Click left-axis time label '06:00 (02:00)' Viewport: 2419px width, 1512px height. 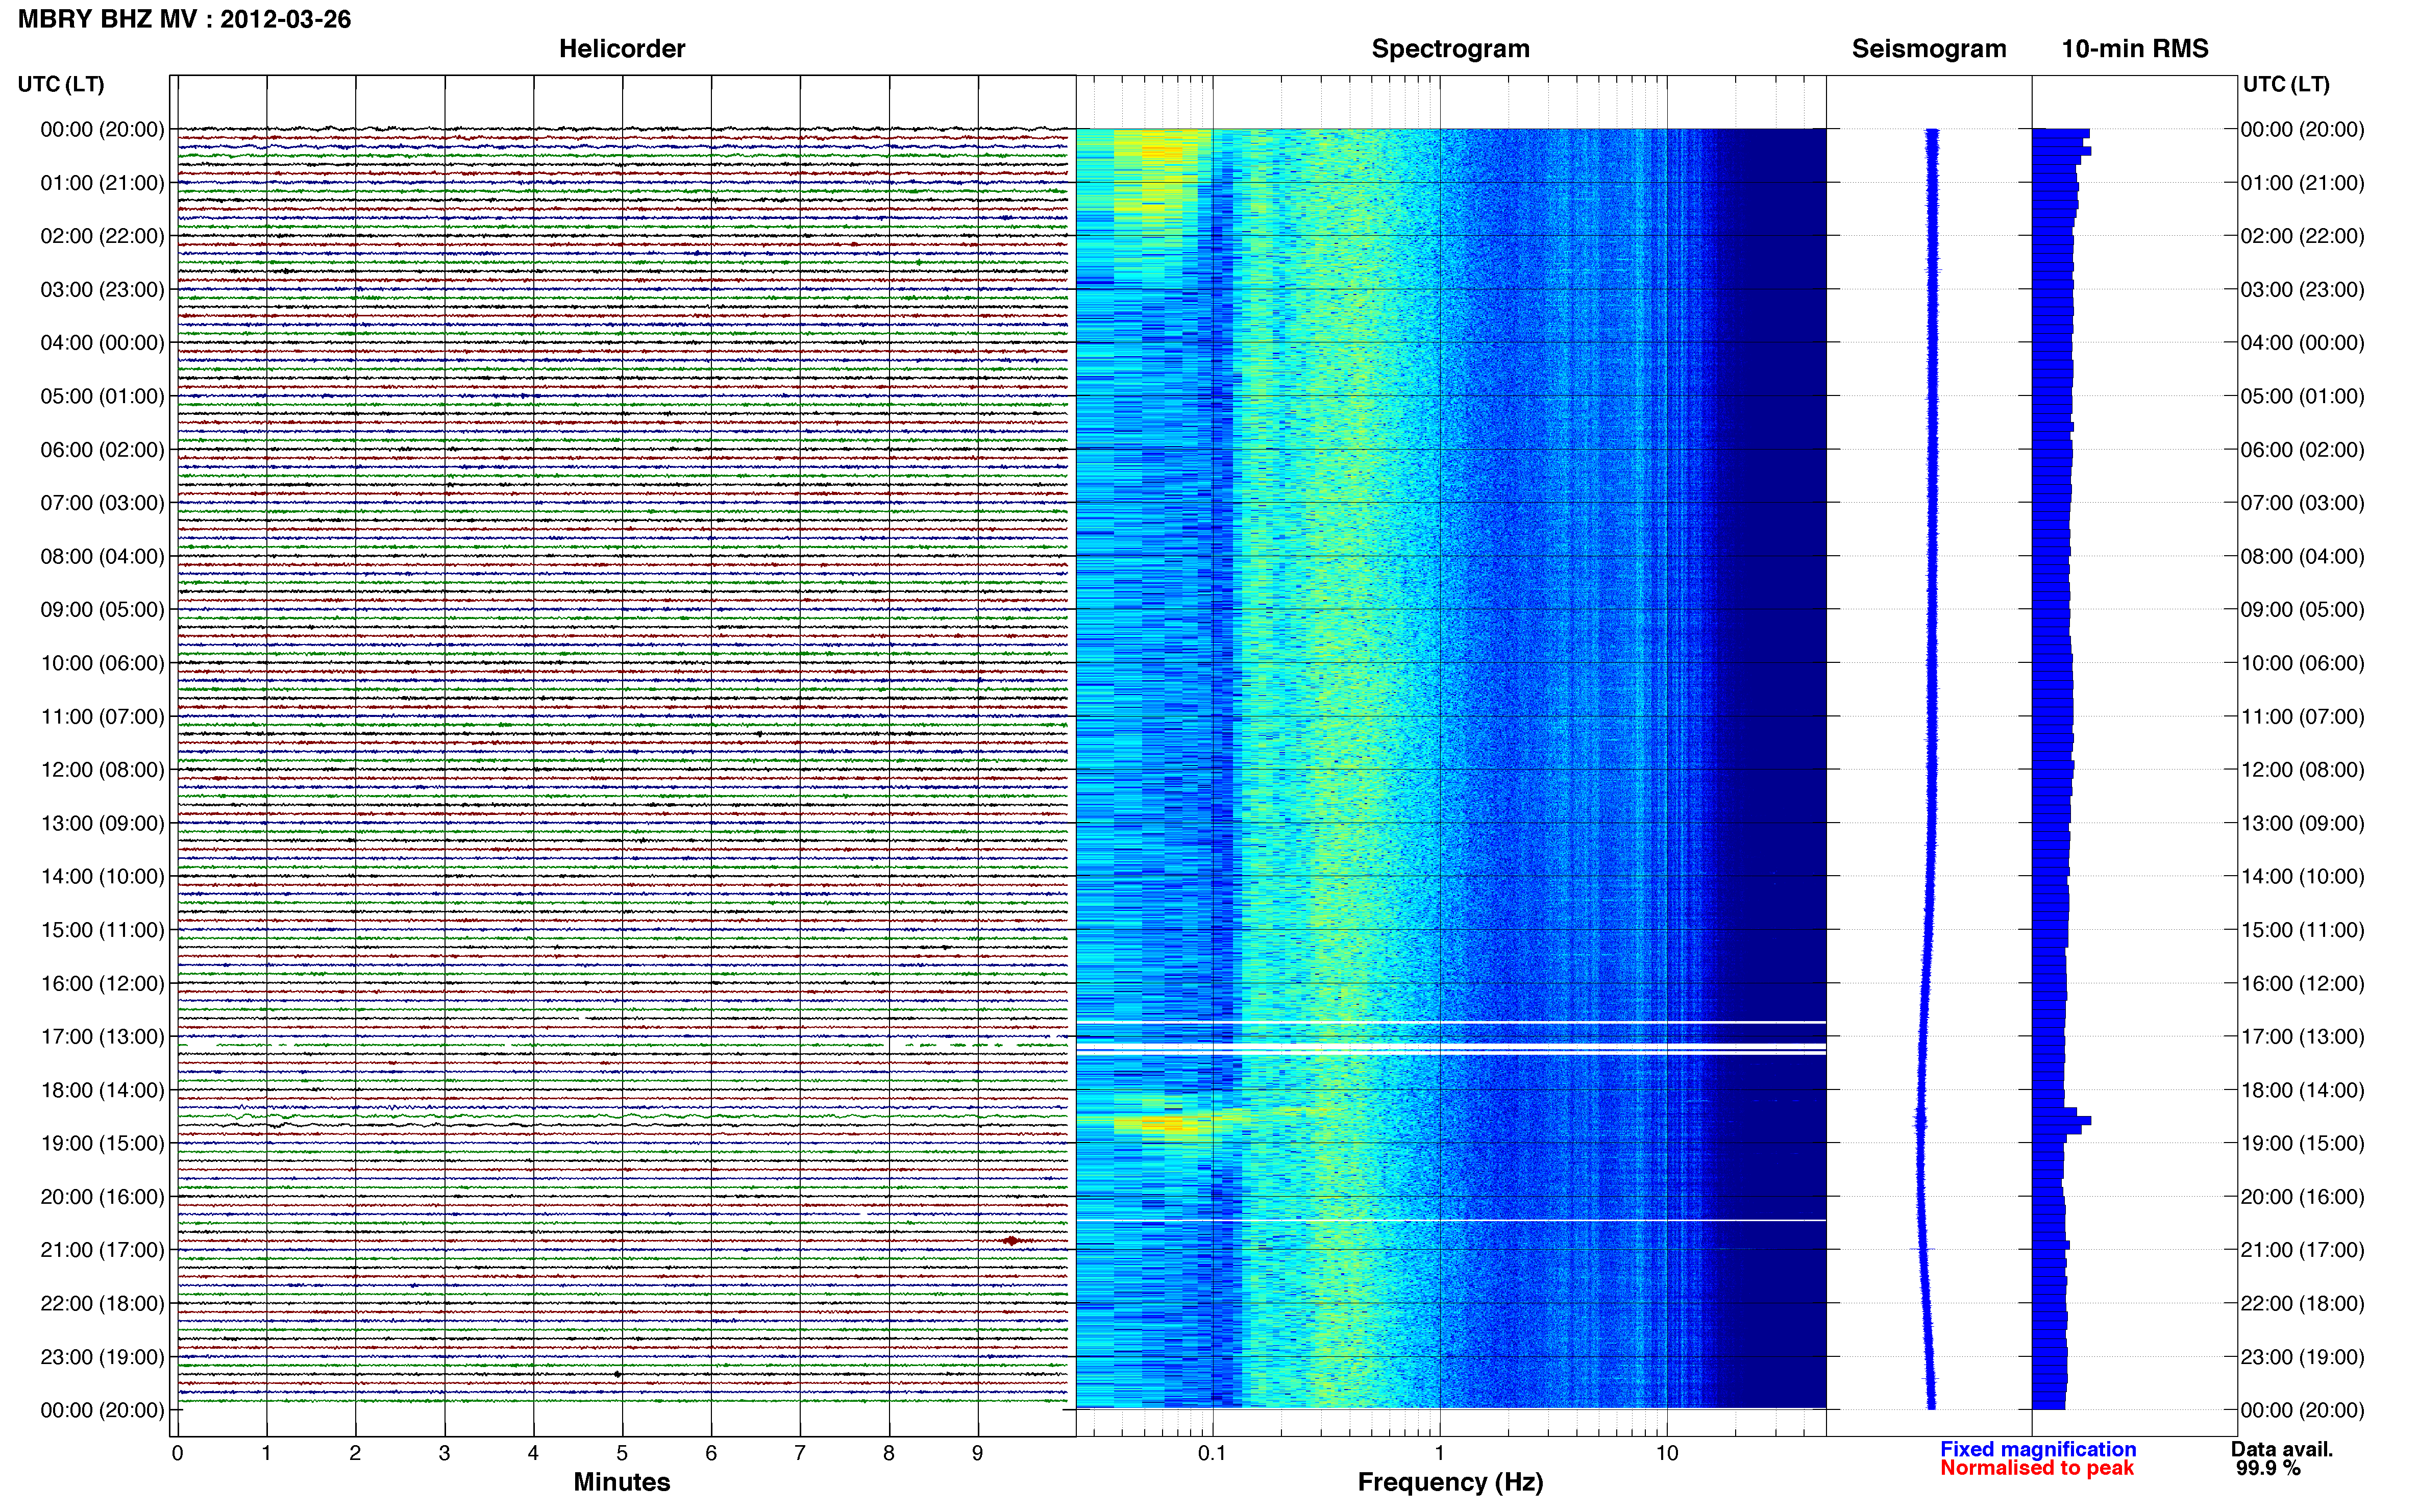[102, 450]
